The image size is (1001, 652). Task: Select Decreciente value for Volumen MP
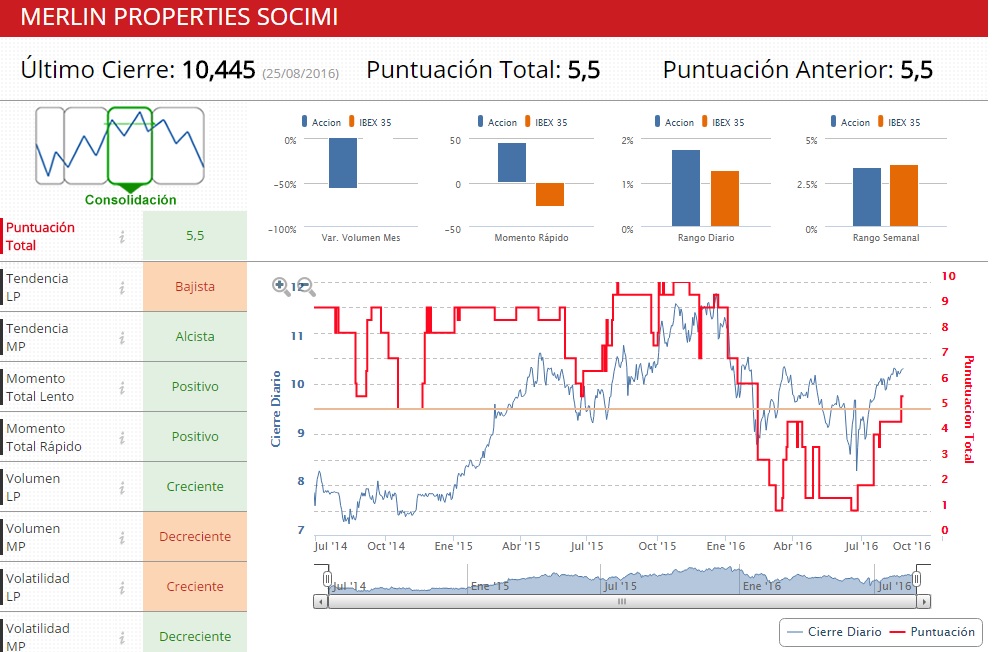click(195, 536)
